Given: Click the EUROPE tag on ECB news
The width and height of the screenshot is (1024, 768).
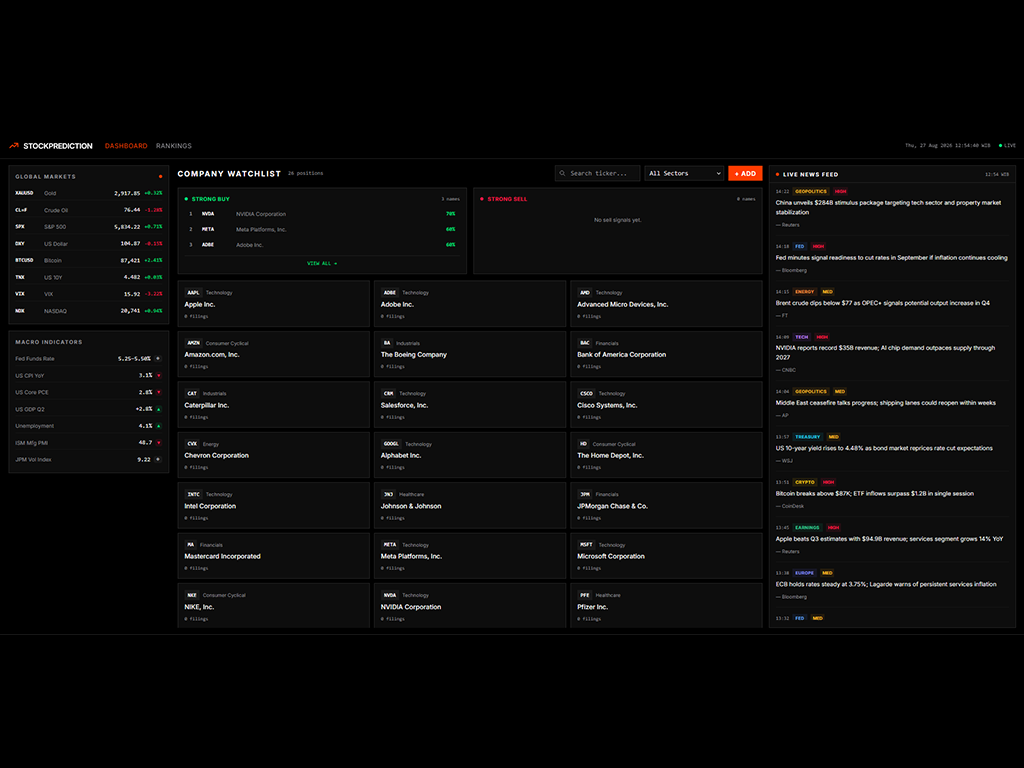Looking at the screenshot, I should (805, 573).
